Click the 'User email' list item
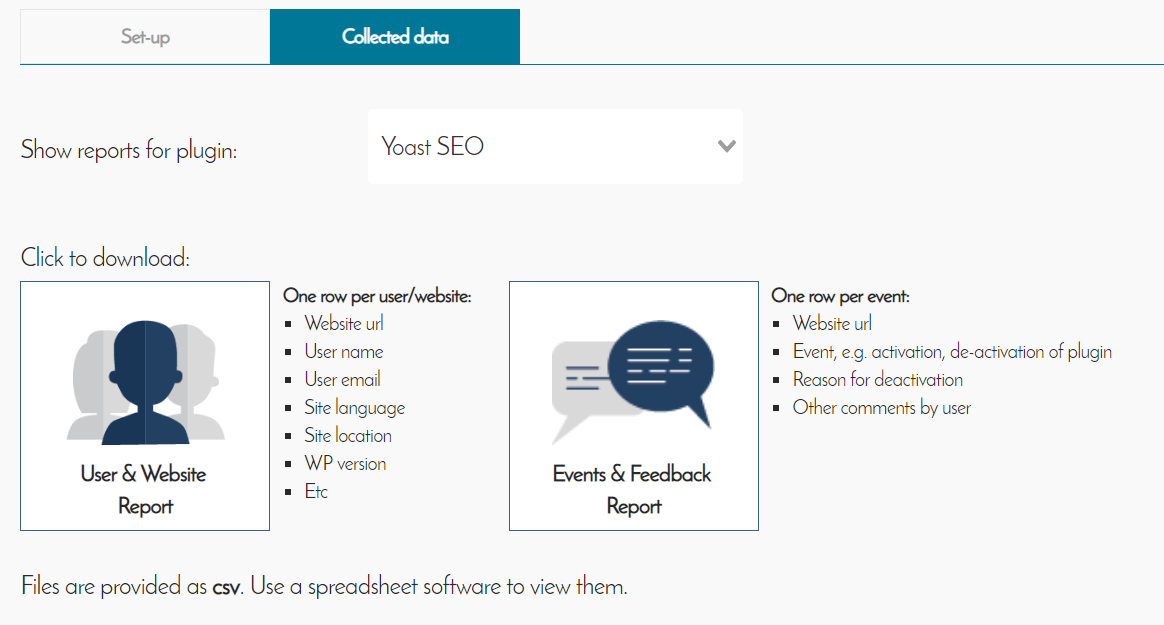The image size is (1164, 625). [343, 380]
